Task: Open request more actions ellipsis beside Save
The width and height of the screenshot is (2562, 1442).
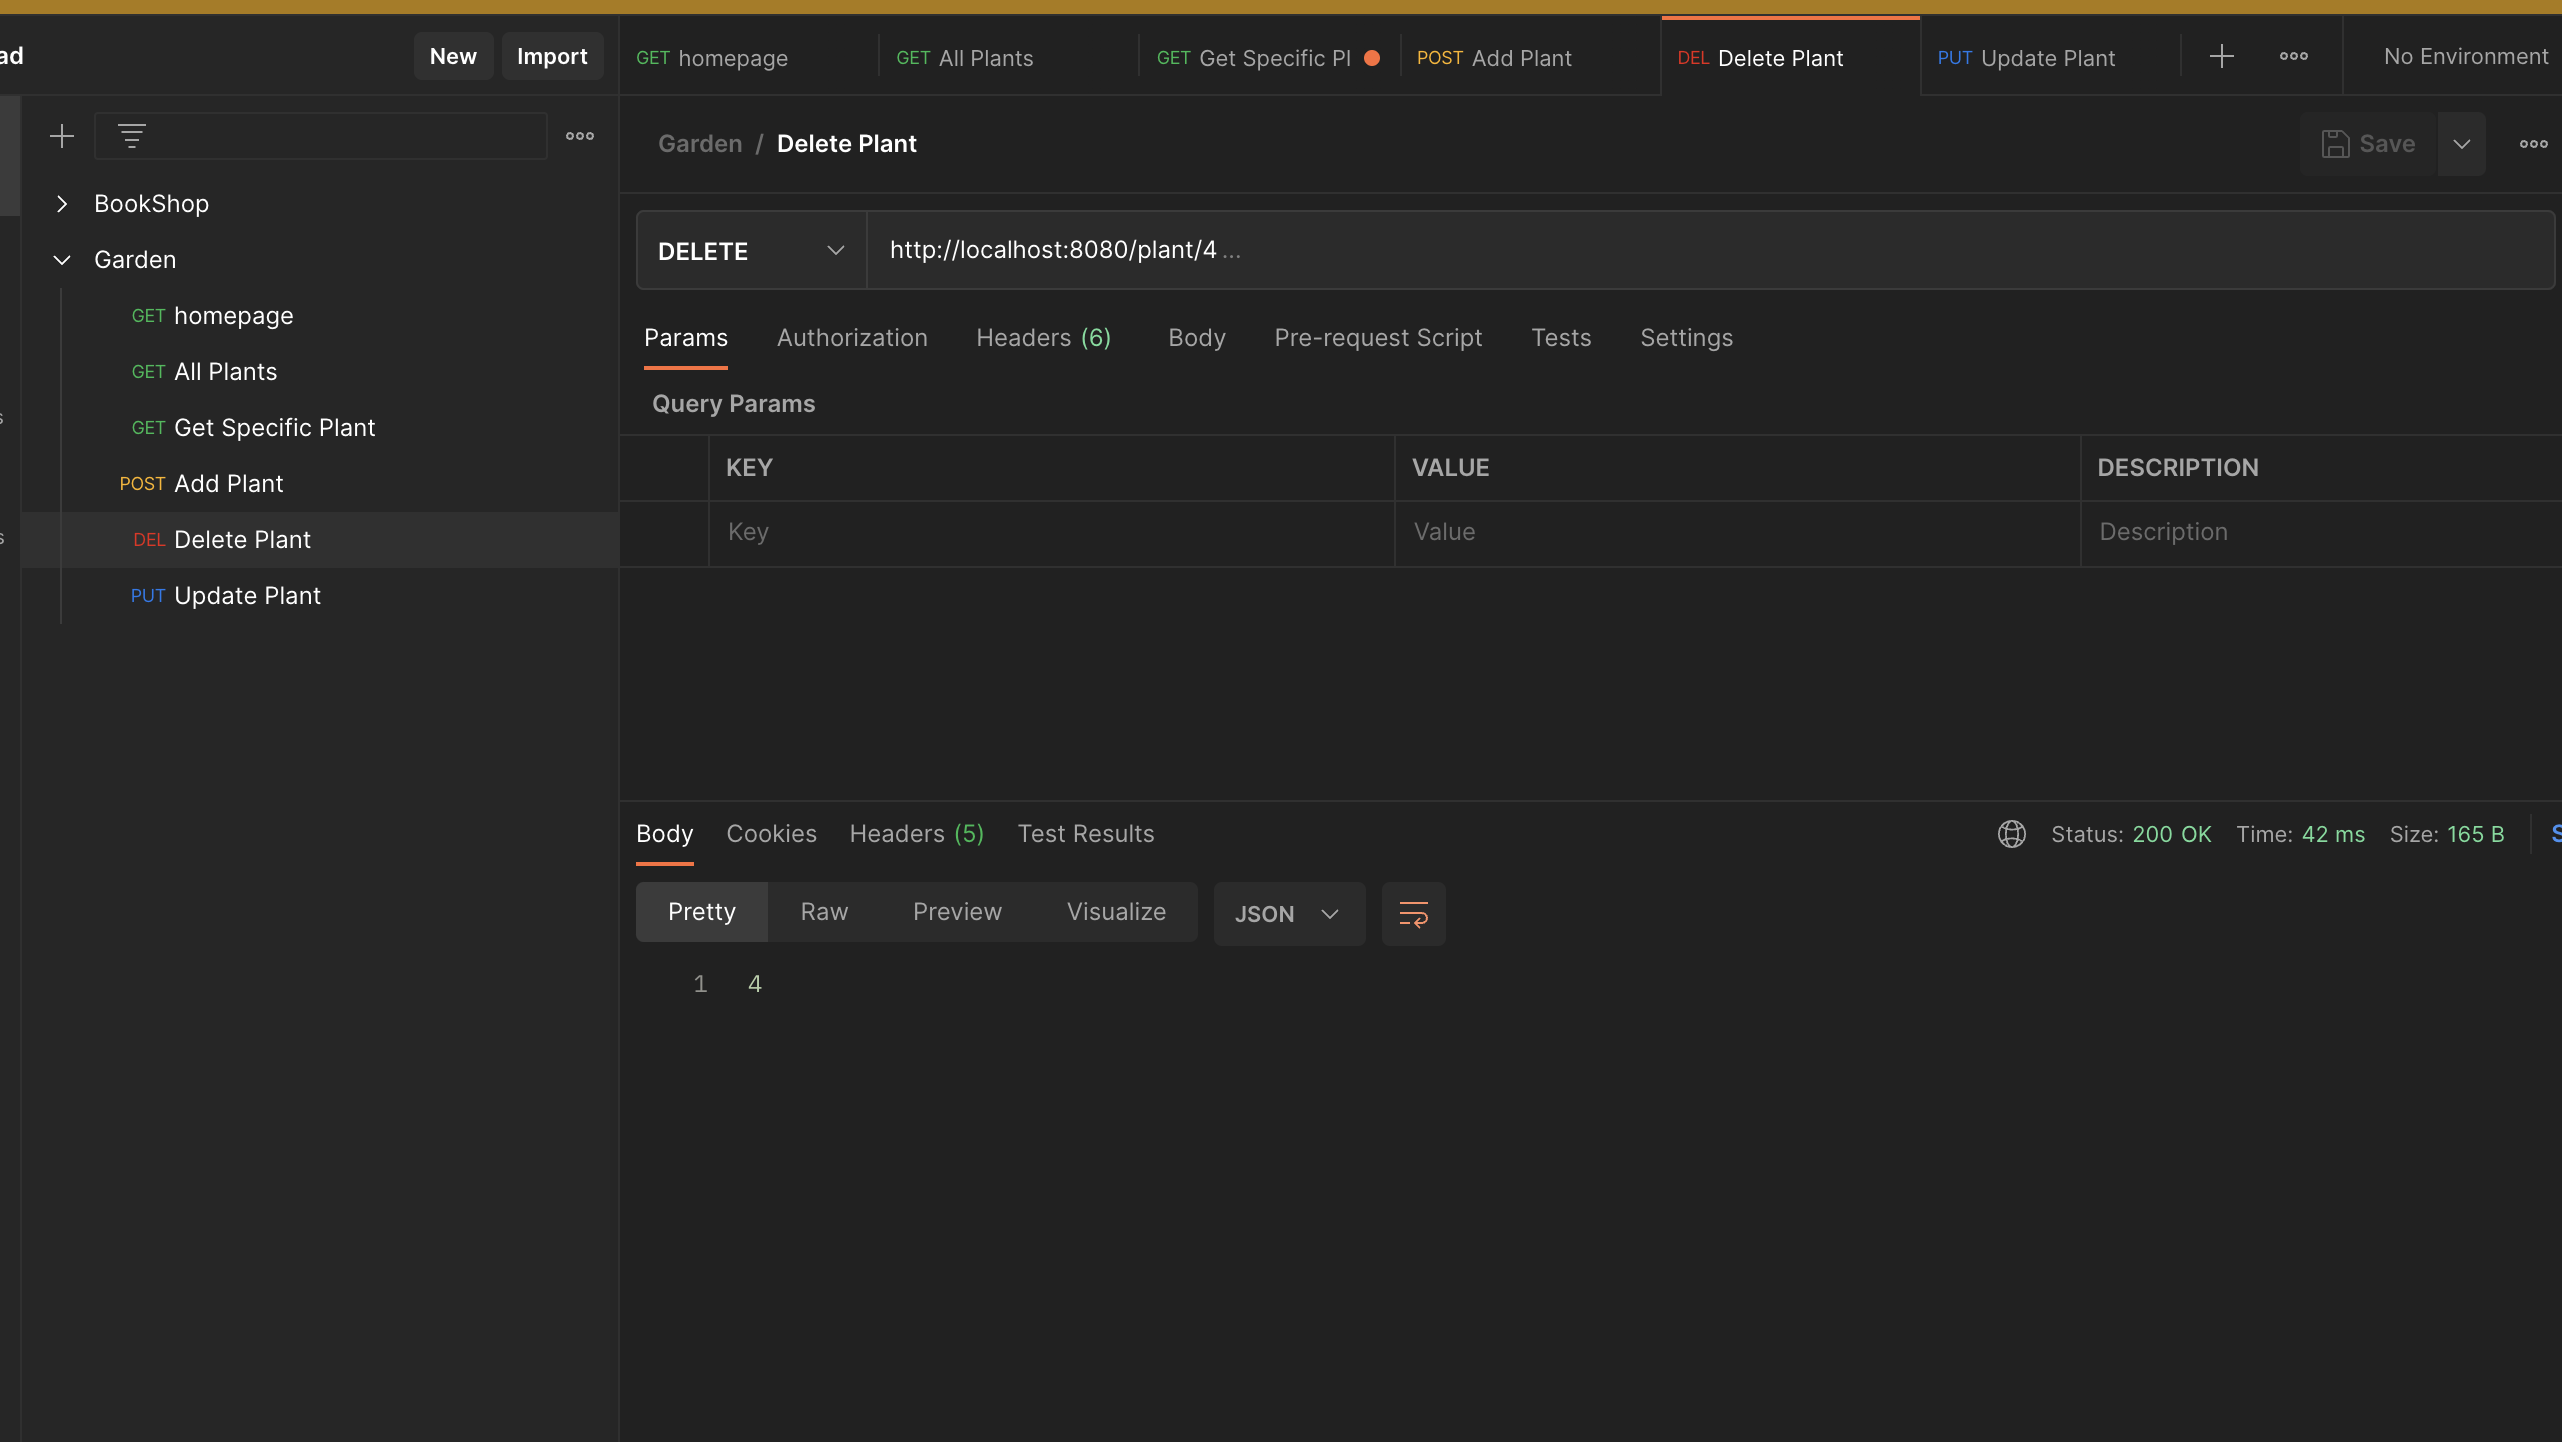Action: point(2533,144)
